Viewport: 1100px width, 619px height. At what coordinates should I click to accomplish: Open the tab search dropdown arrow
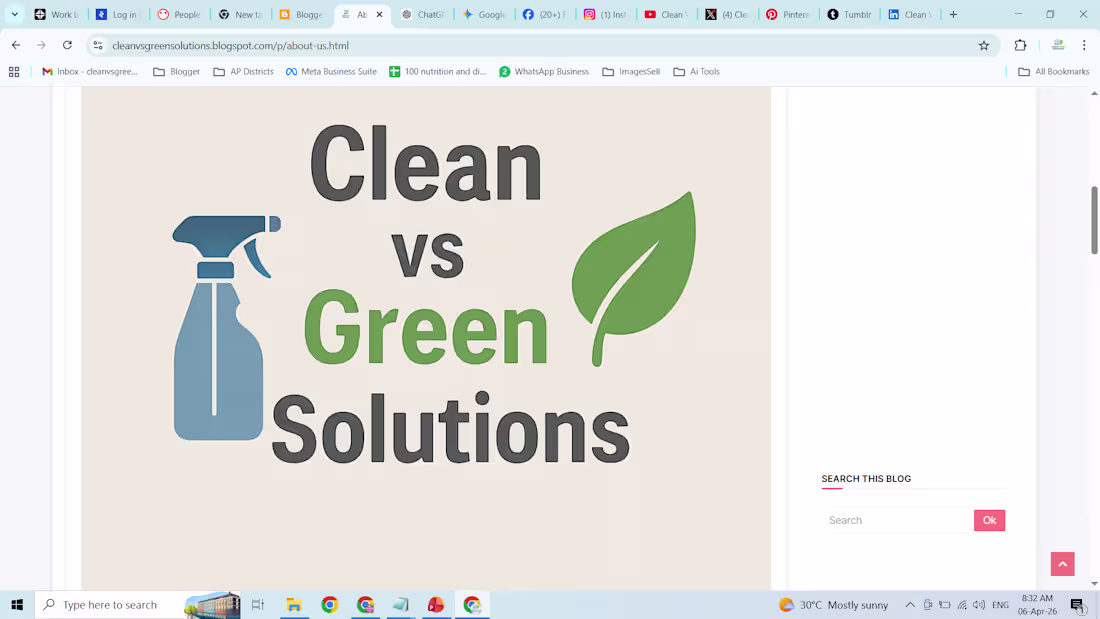pos(14,14)
